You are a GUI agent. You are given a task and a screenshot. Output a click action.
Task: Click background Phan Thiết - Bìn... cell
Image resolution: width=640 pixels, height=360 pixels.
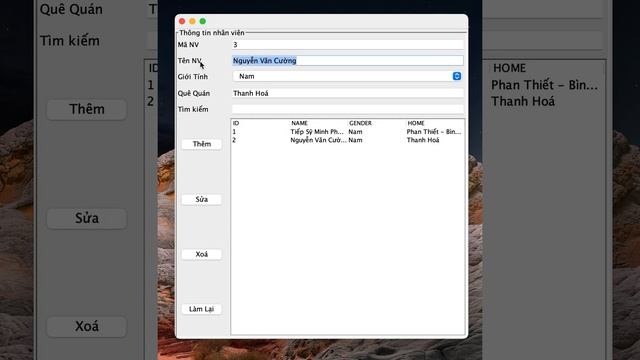click(544, 85)
